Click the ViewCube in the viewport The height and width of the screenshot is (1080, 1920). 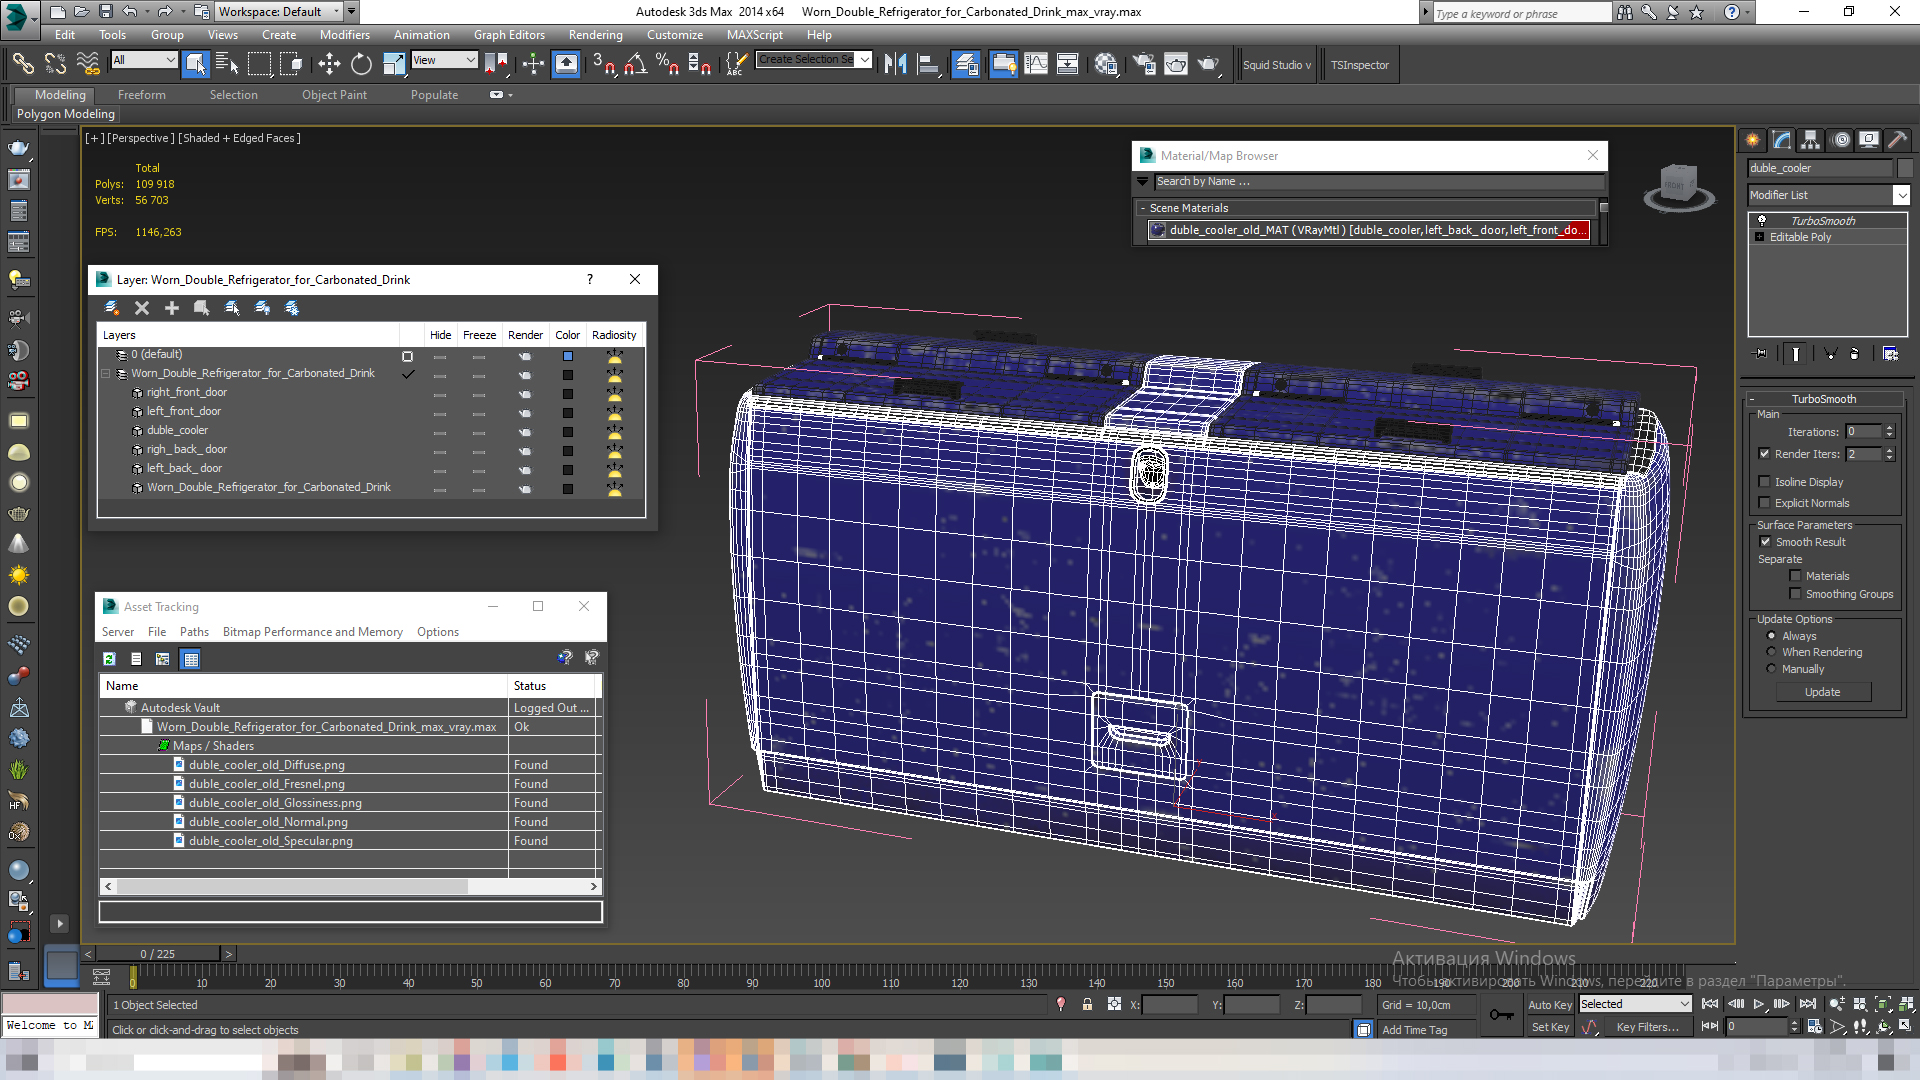click(x=1679, y=187)
